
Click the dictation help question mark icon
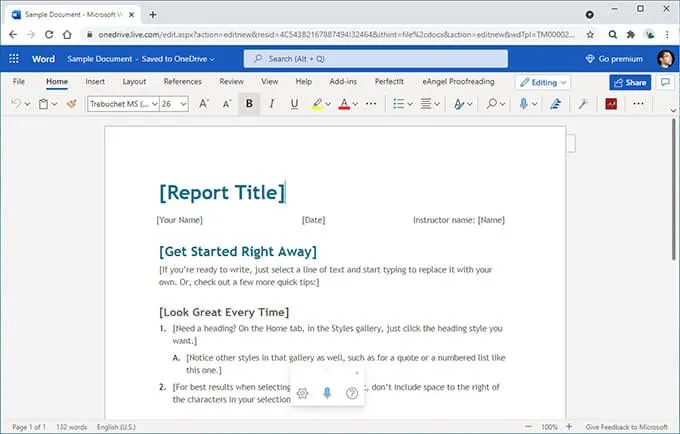click(x=352, y=393)
